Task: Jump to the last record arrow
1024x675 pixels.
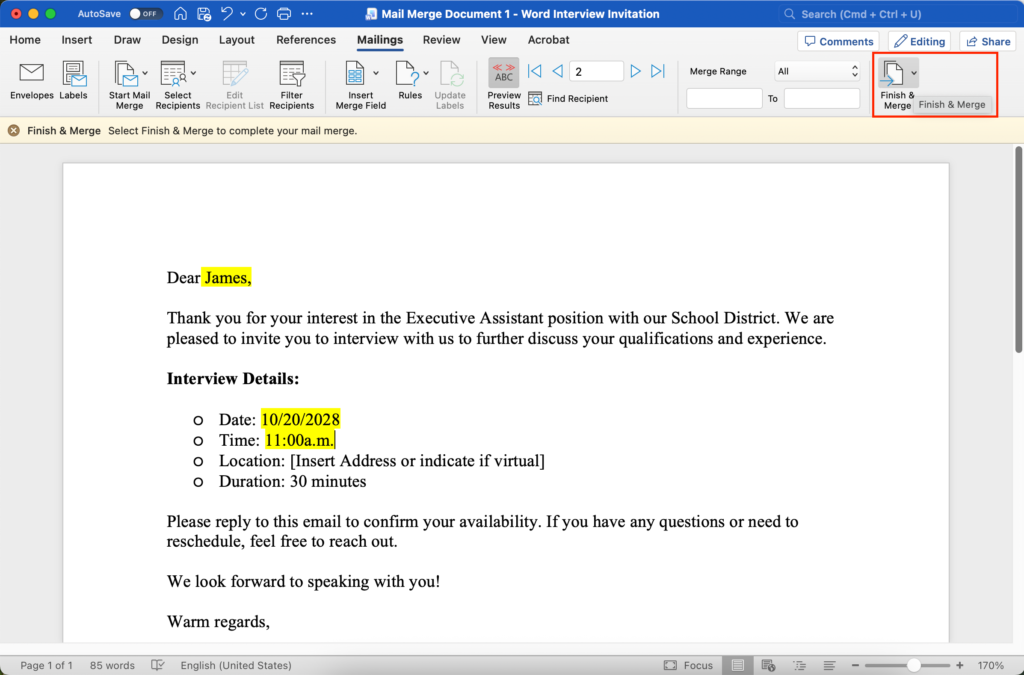Action: pos(658,72)
